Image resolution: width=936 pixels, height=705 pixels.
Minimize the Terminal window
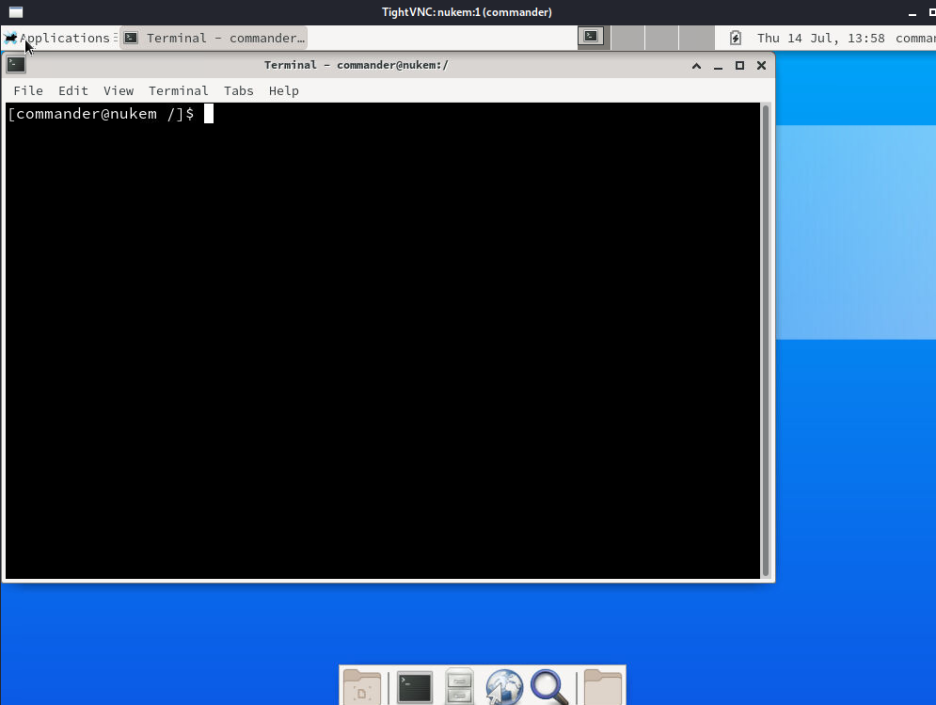[x=718, y=66]
